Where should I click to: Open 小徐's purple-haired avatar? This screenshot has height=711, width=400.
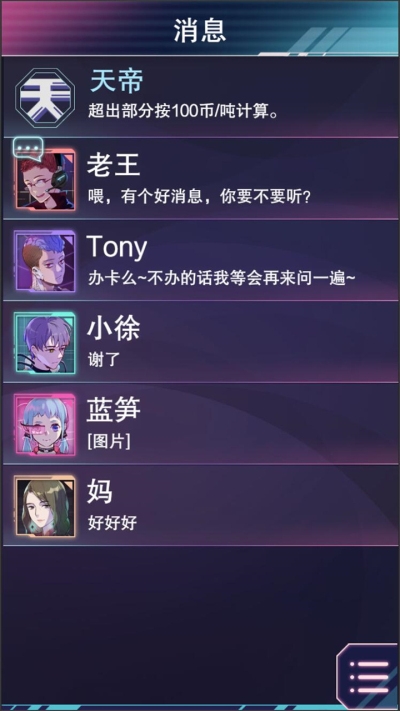(44, 342)
